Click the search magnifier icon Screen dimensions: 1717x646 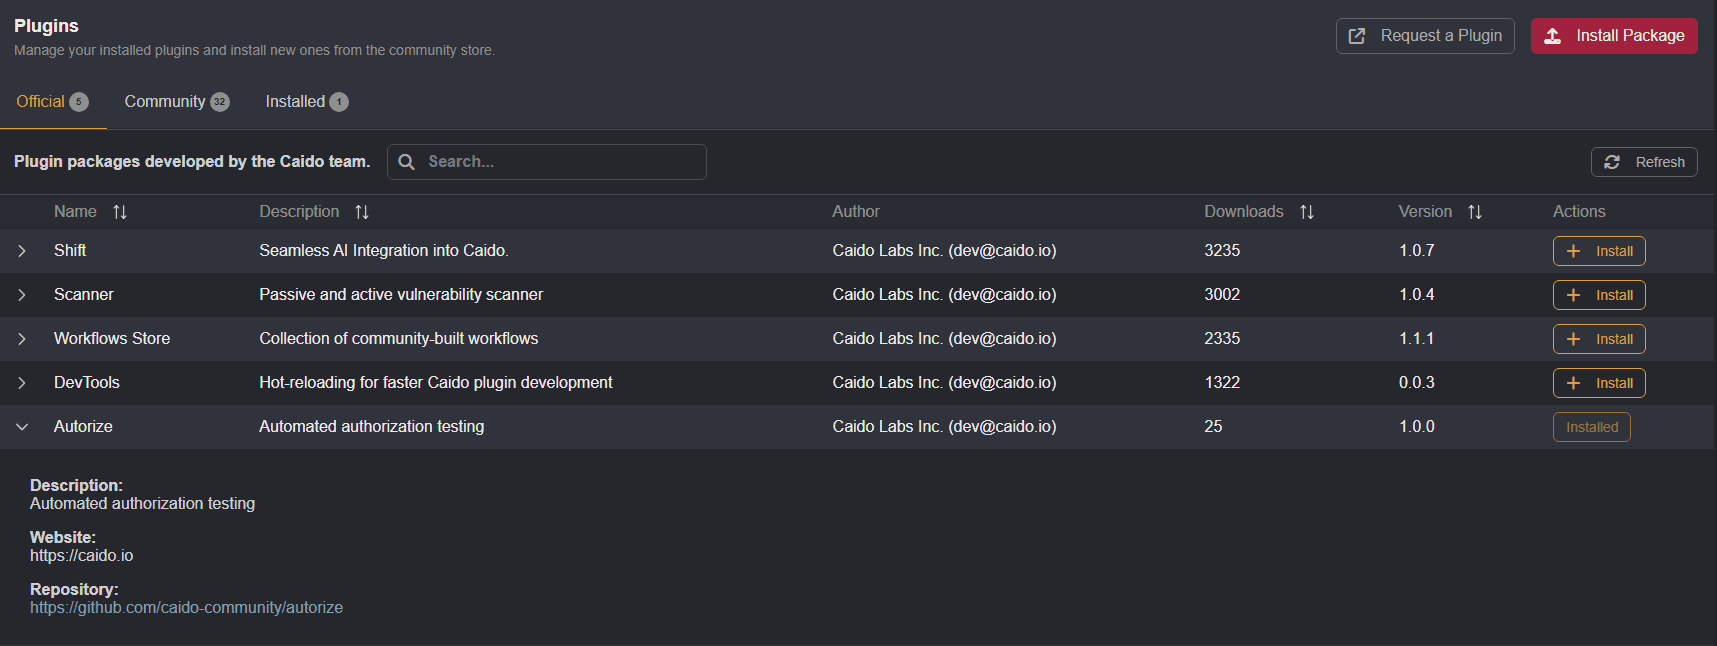click(406, 161)
